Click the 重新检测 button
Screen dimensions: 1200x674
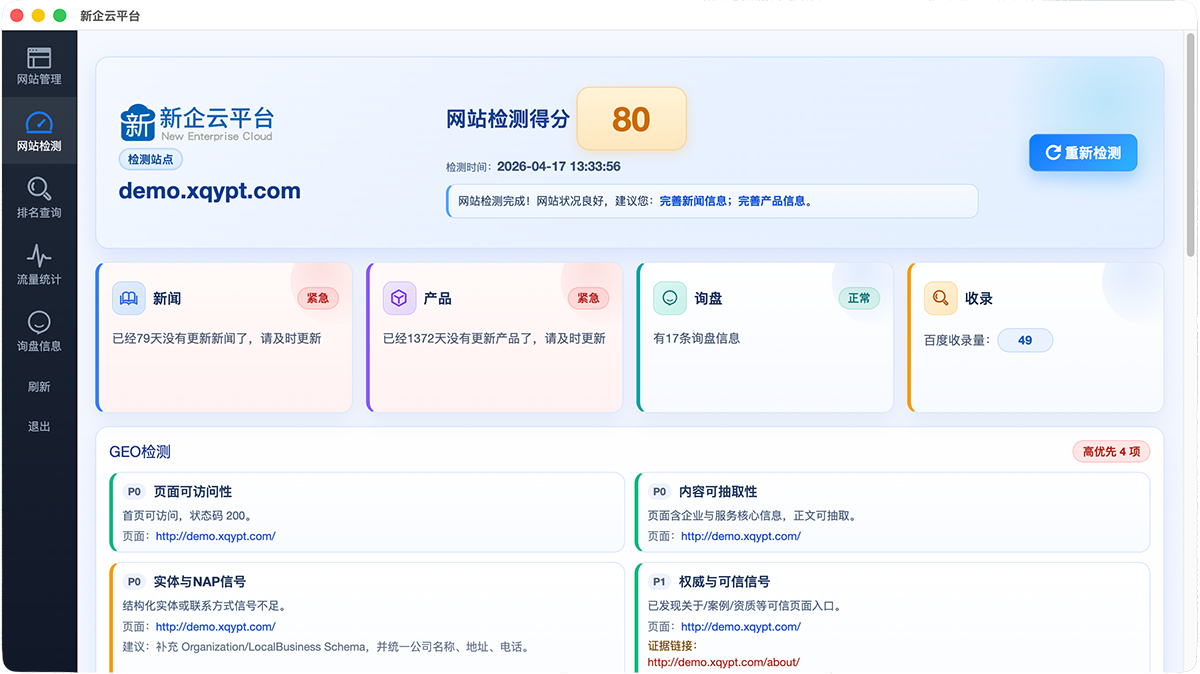(1083, 153)
